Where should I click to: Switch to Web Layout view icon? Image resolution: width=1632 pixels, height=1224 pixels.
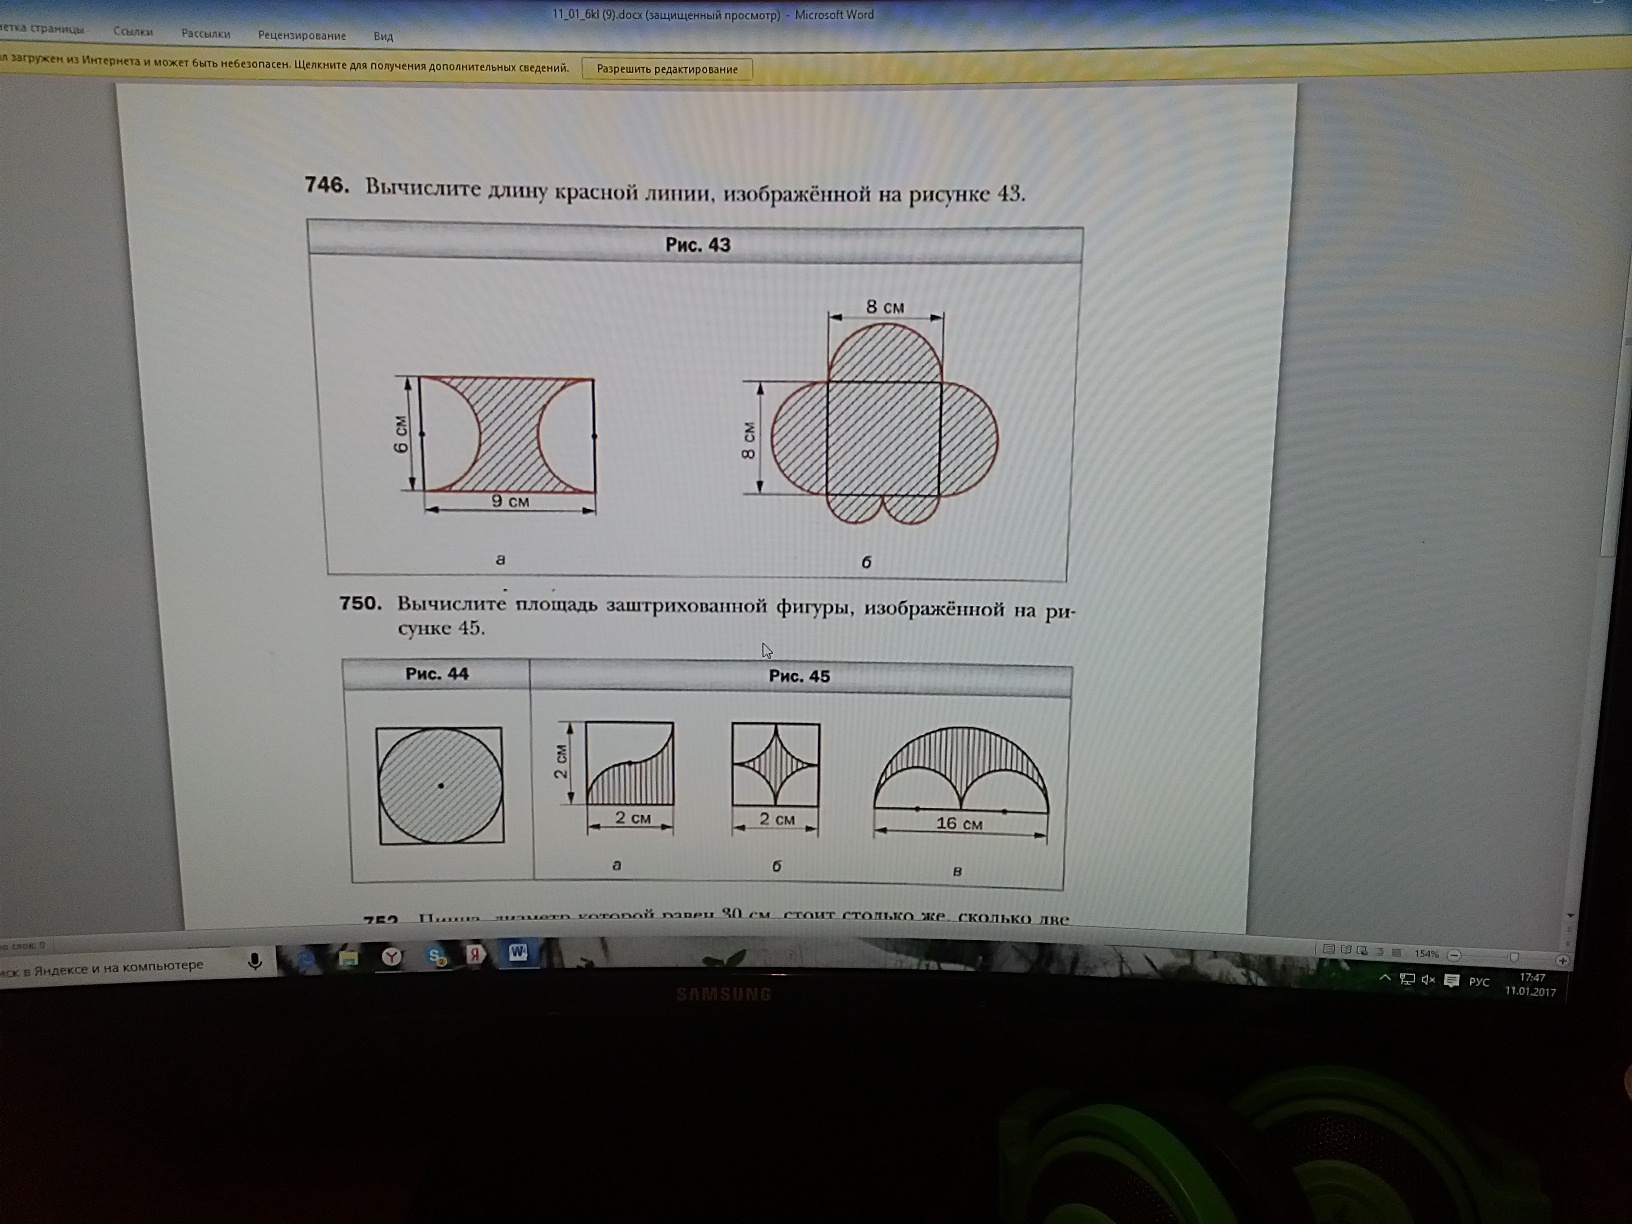click(x=1362, y=951)
